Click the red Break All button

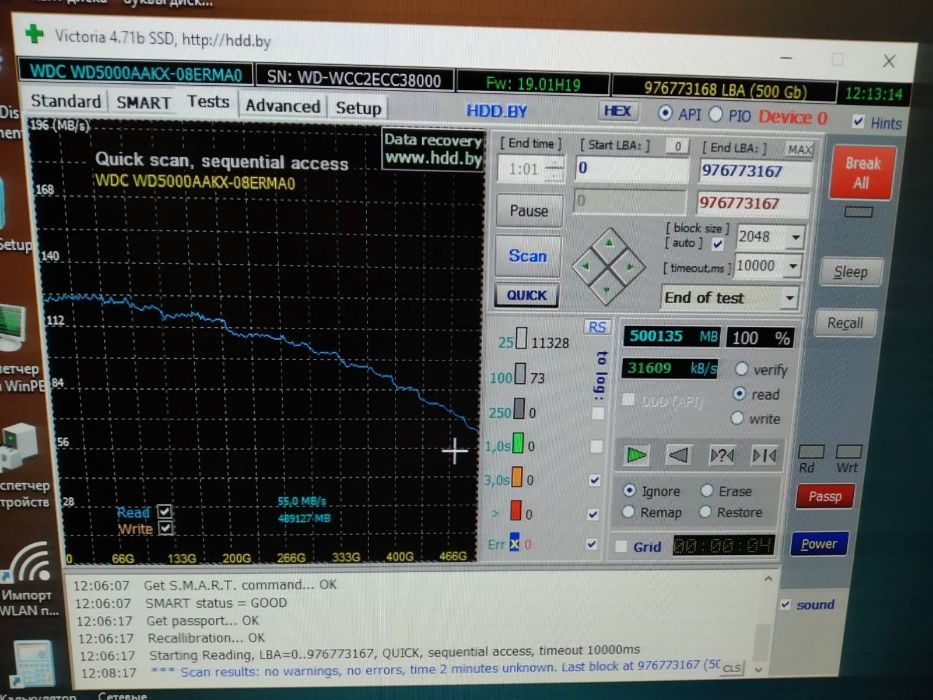tap(862, 173)
